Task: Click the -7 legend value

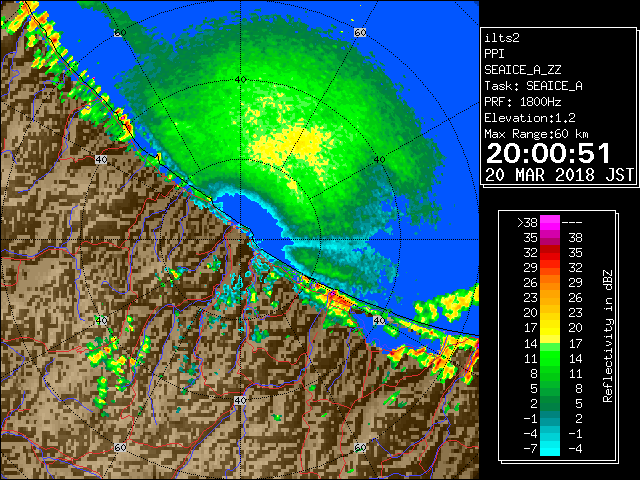Action: click(530, 449)
